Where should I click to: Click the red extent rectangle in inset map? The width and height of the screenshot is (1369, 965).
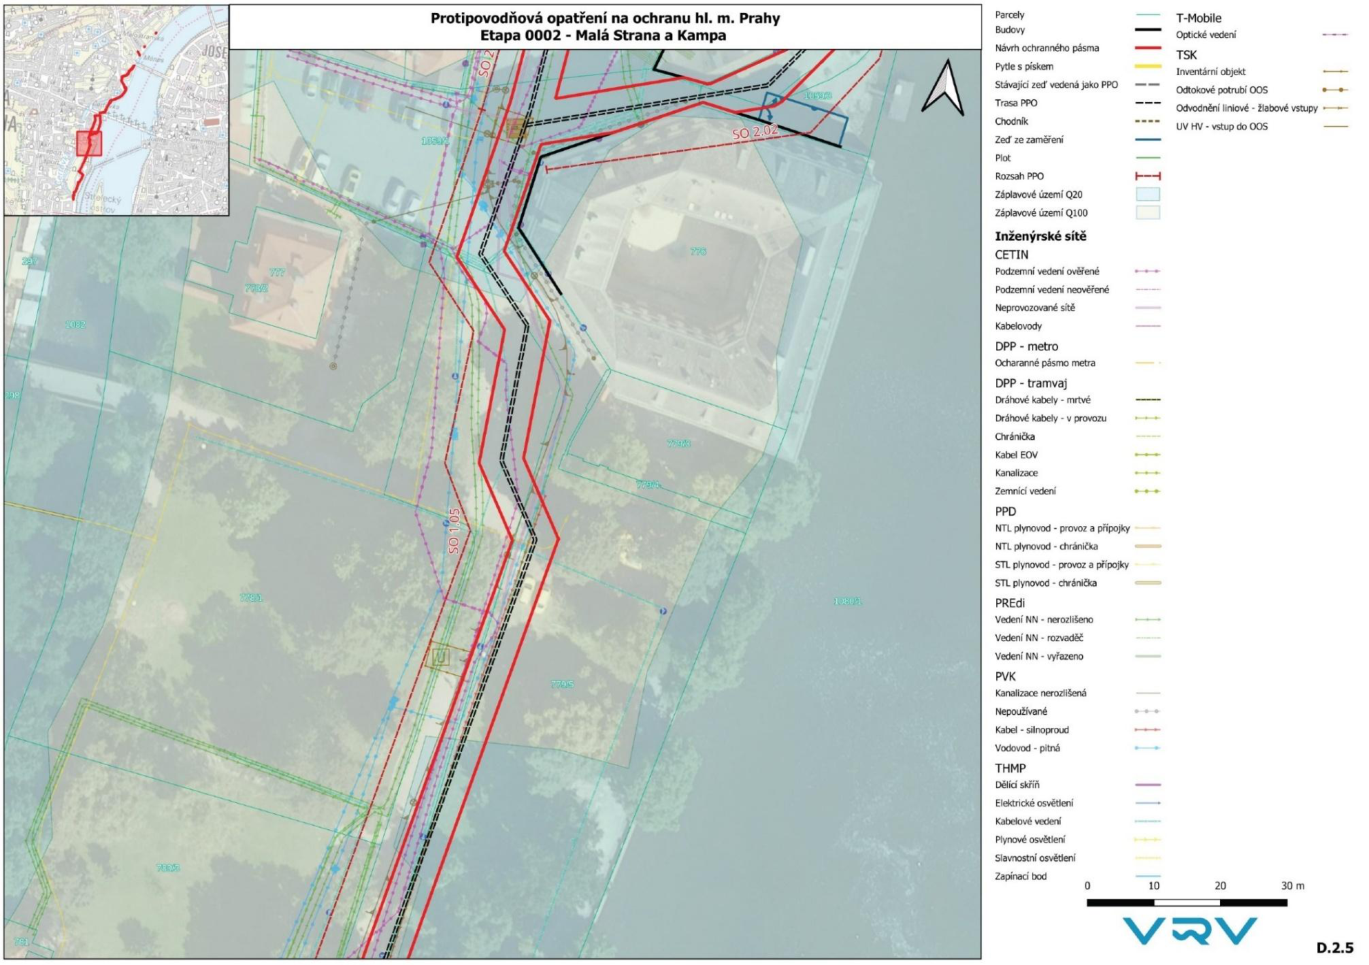[89, 143]
